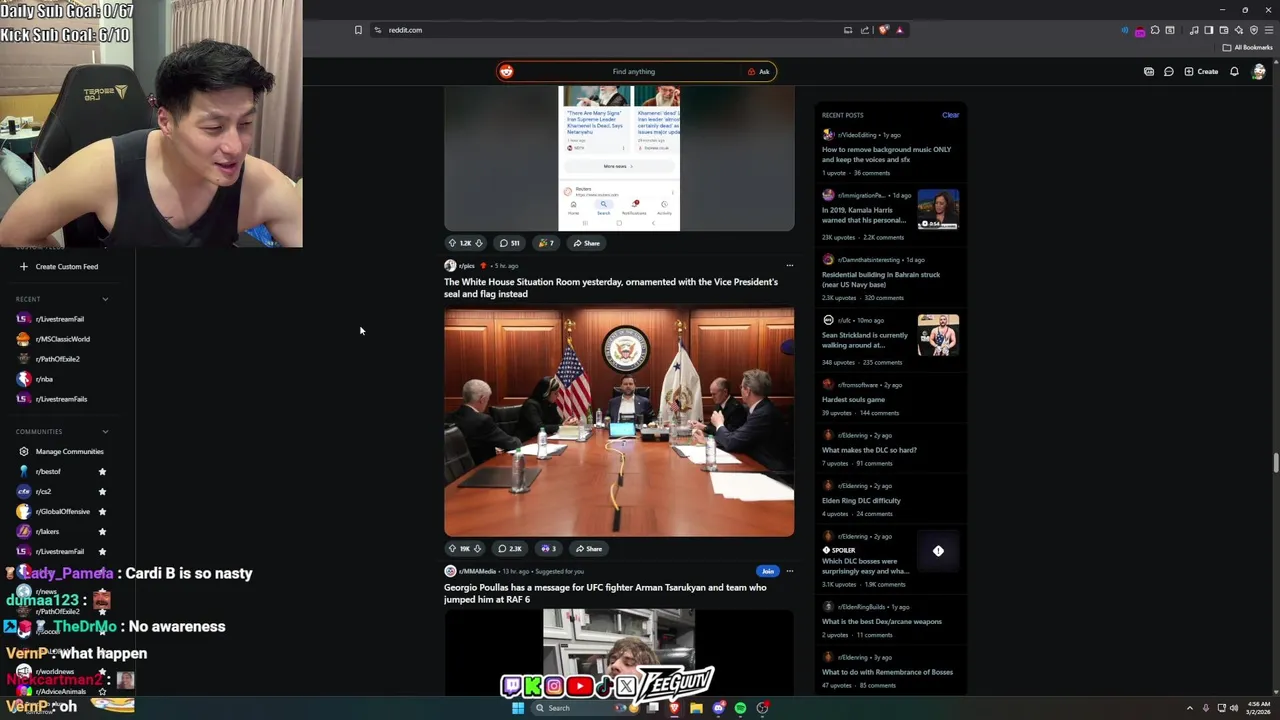
Task: Open the browser hamburger menu
Action: pyautogui.click(x=1268, y=30)
